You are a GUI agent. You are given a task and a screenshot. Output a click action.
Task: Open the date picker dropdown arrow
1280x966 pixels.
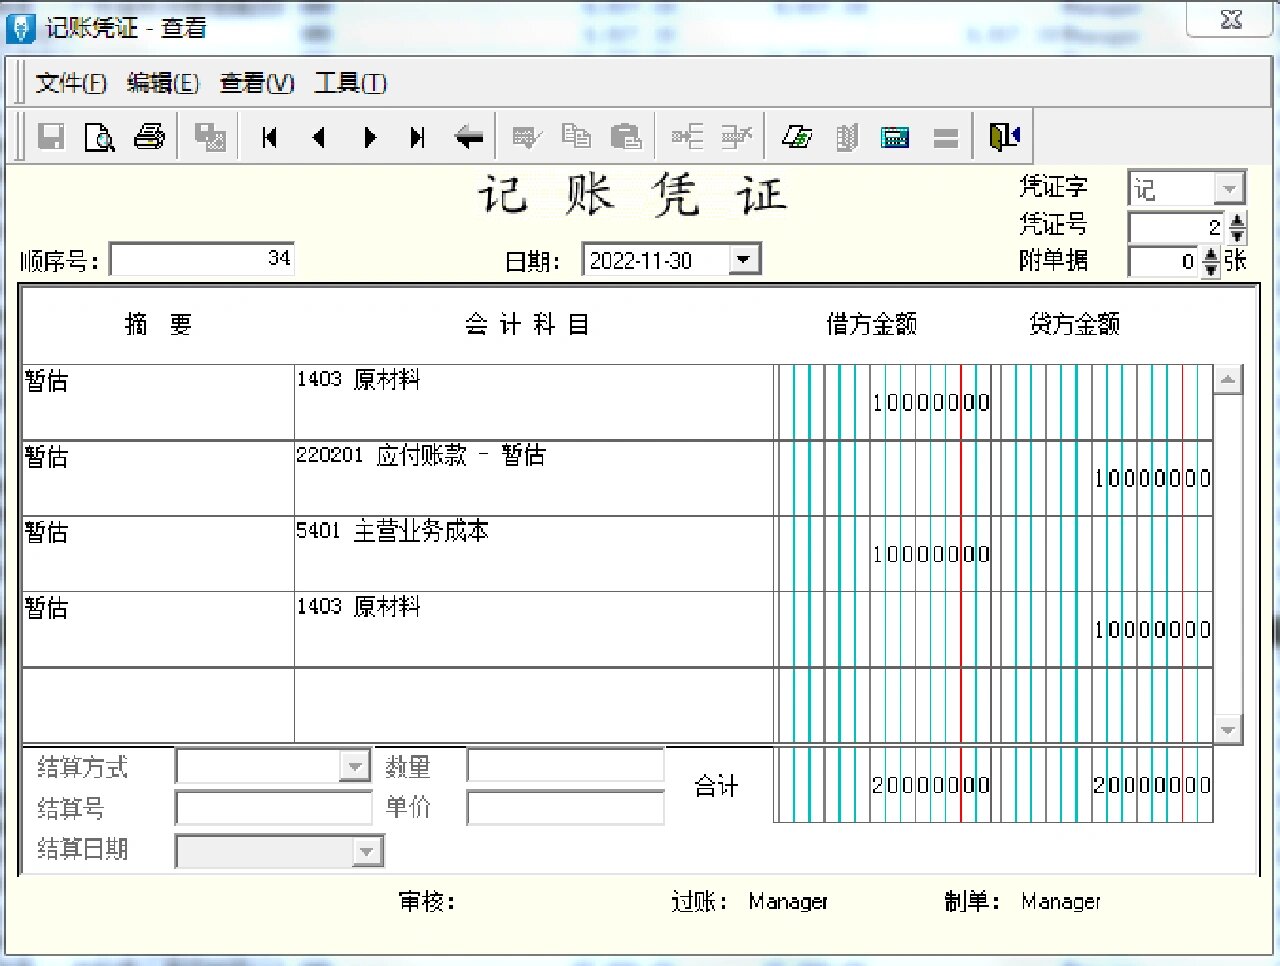tap(743, 260)
